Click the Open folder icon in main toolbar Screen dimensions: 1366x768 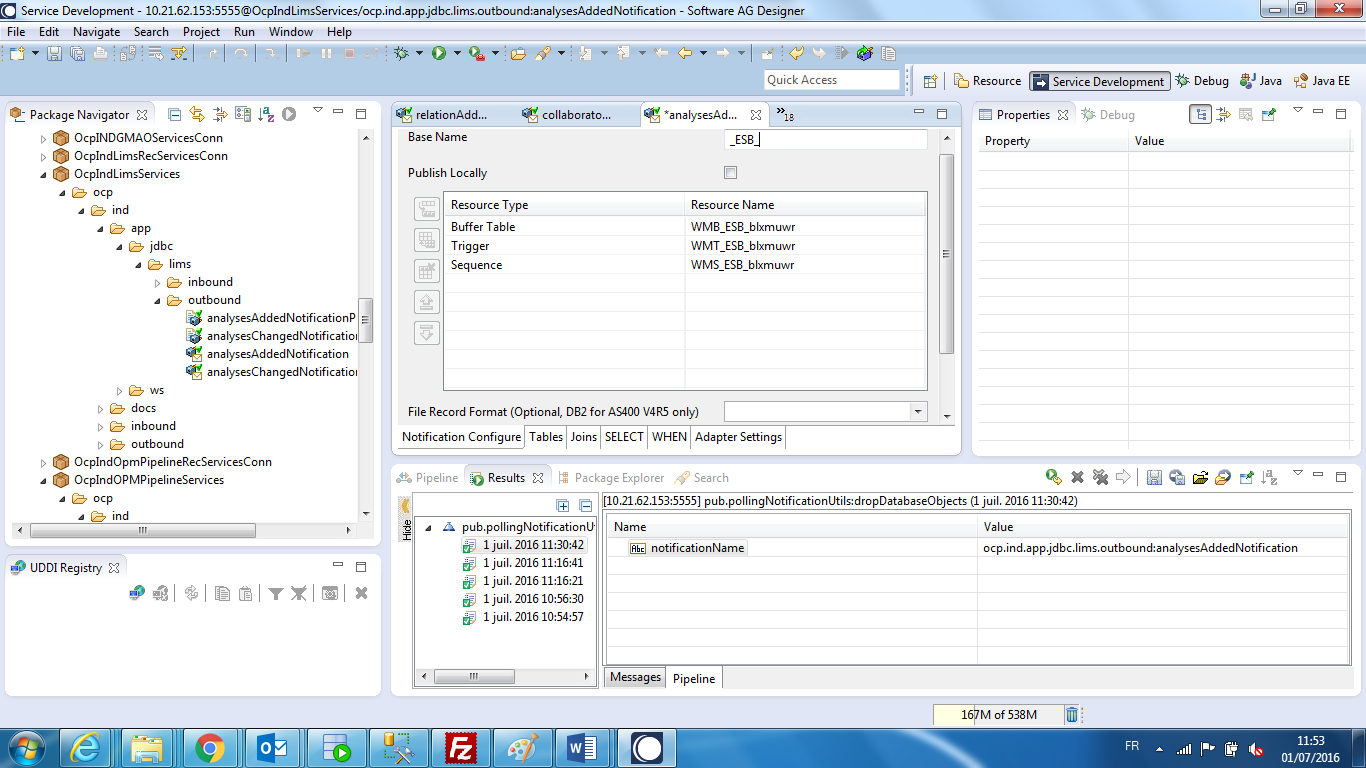[x=518, y=53]
